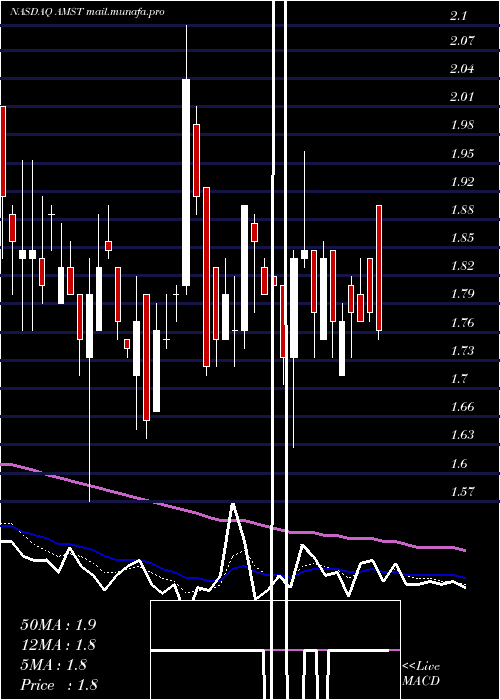This screenshot has height=700, width=500.
Task: Click the 1.66 price axis label
Action: coord(462,407)
